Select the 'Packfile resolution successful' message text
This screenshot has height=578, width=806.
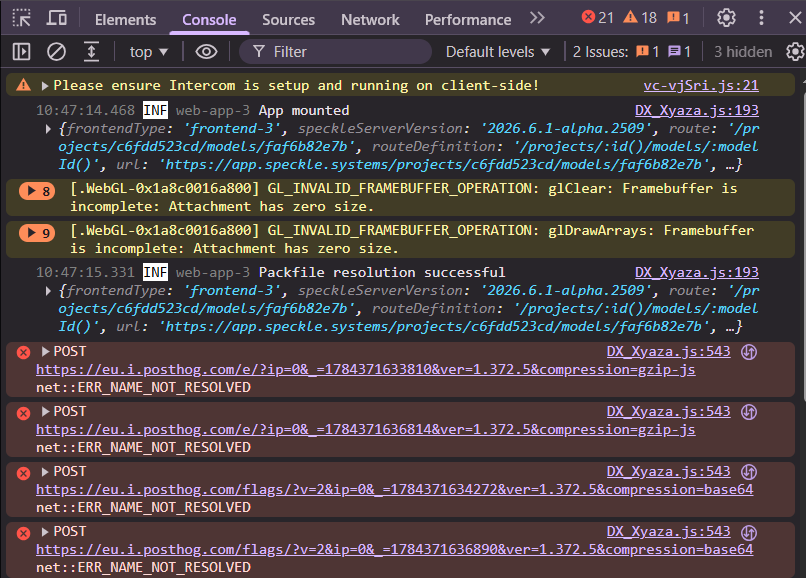tap(382, 272)
